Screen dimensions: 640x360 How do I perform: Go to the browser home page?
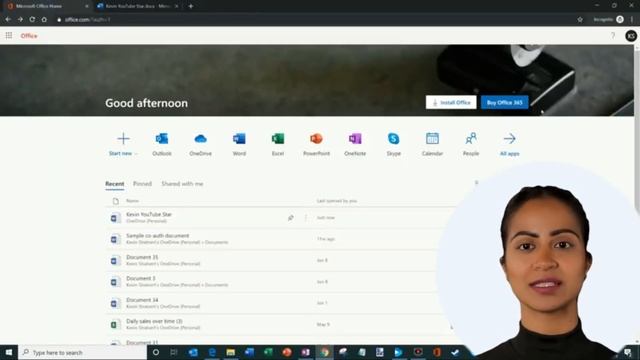tap(44, 19)
